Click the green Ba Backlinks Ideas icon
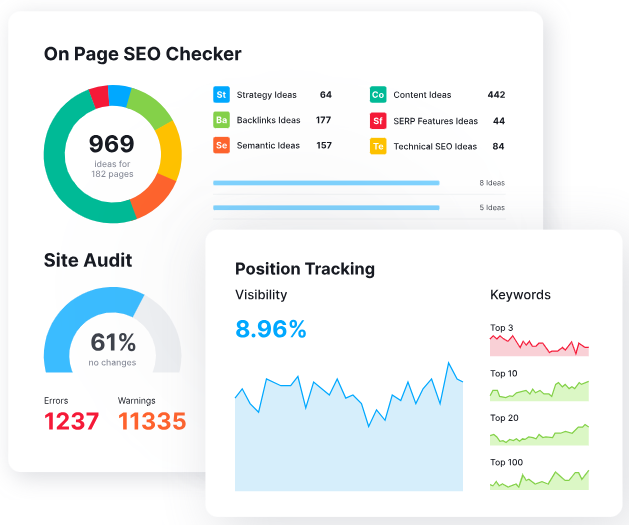Viewport: 629px width, 525px height. 221,120
